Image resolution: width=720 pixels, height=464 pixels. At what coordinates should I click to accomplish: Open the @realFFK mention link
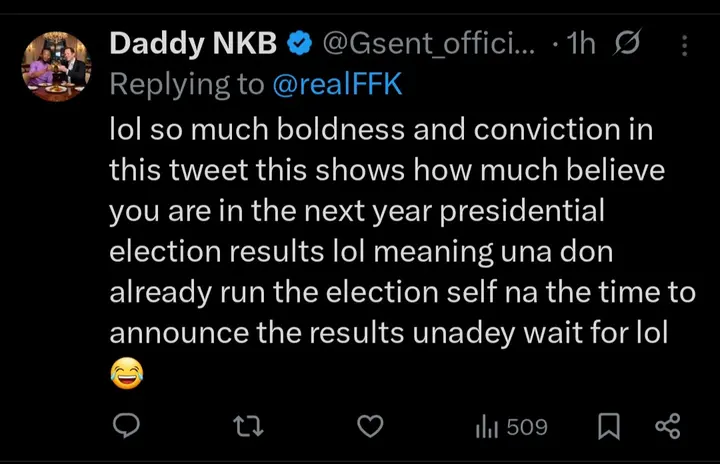(337, 84)
